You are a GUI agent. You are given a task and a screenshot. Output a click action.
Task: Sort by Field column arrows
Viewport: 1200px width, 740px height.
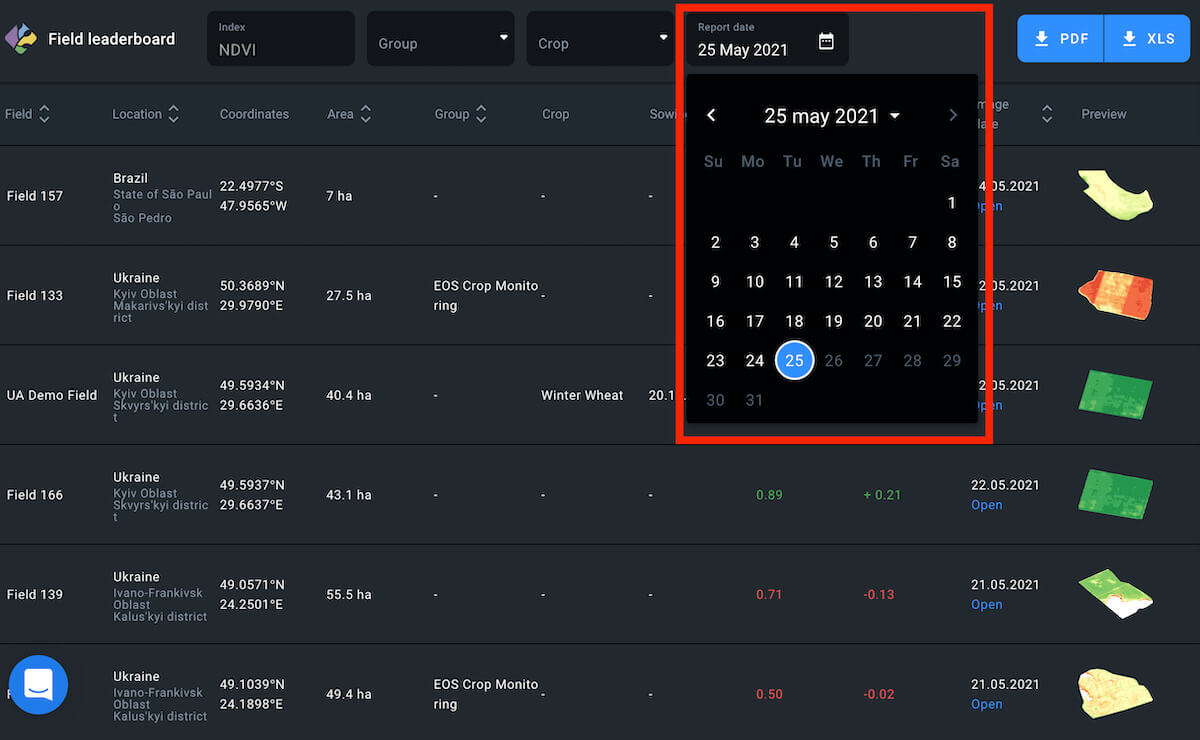[x=44, y=114]
